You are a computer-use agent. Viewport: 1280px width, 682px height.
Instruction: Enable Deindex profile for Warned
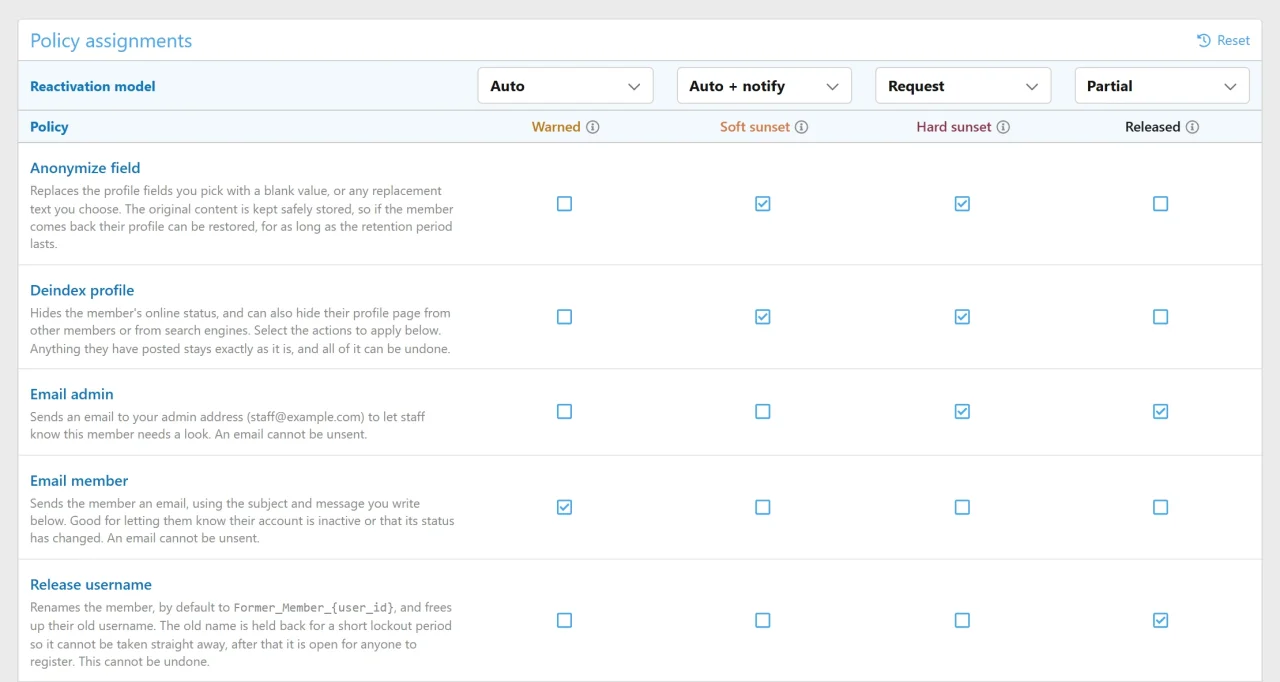click(x=564, y=317)
